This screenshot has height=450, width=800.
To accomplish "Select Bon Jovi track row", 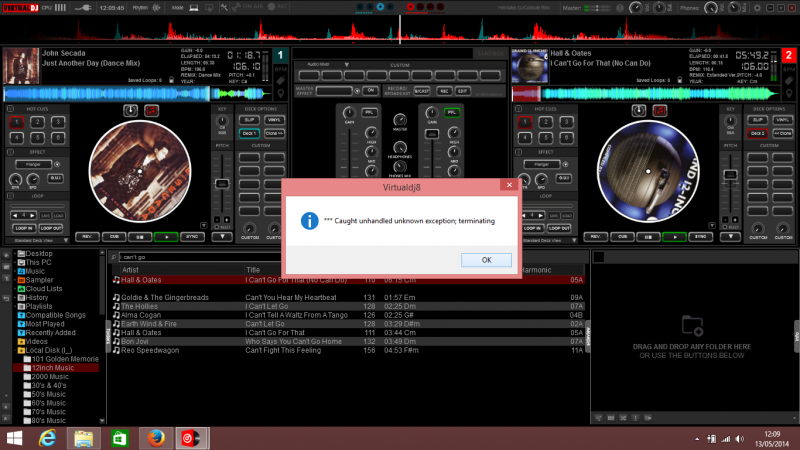I will 347,341.
